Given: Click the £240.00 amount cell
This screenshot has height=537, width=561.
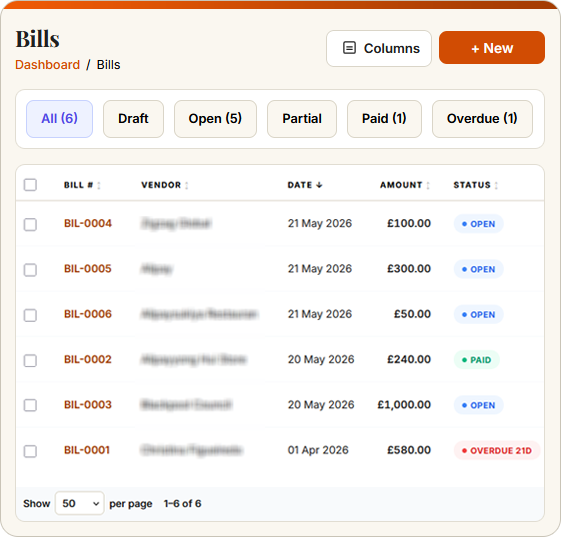Looking at the screenshot, I should (x=409, y=359).
